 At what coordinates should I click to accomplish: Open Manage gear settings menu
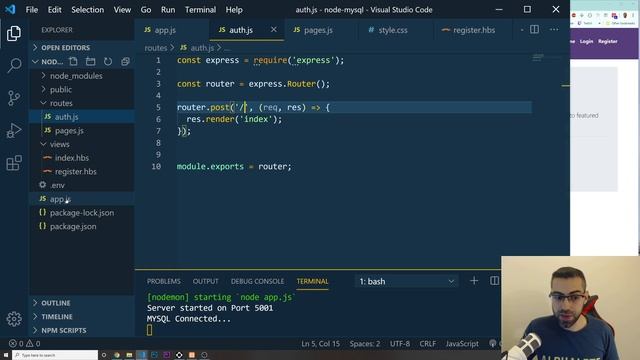tap(14, 319)
